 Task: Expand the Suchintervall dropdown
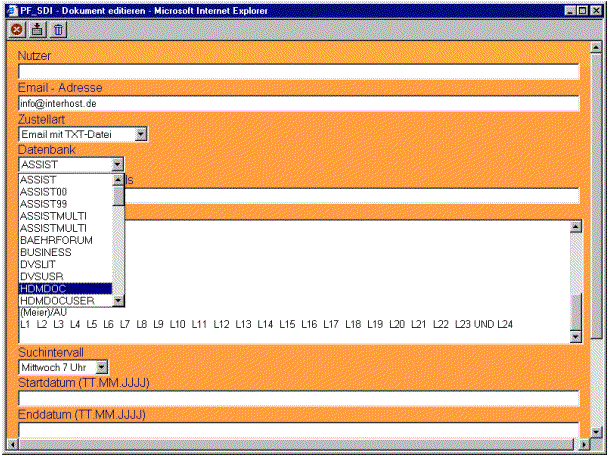(x=101, y=368)
